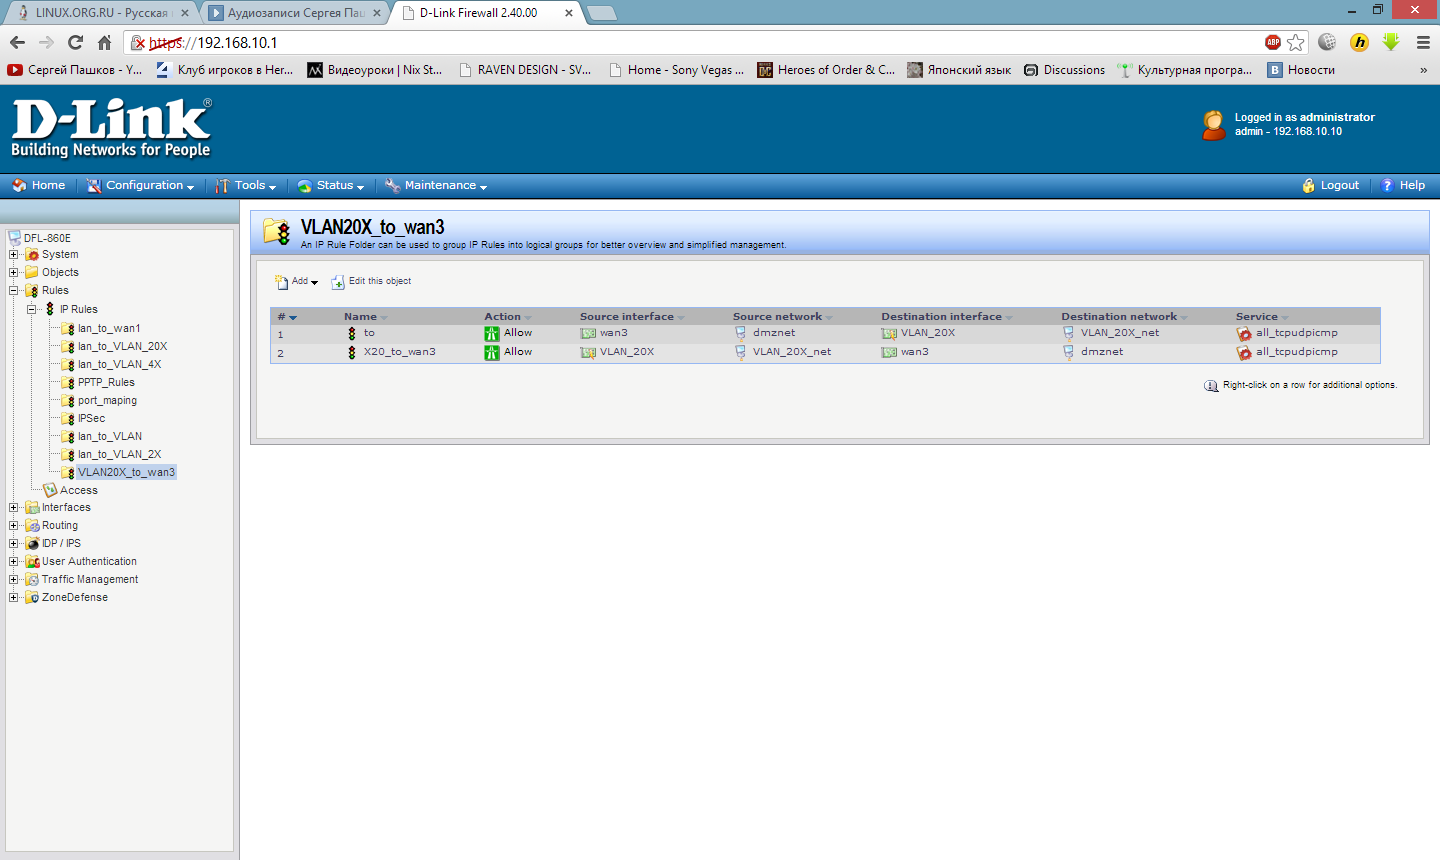
Task: Select lan_to_VLAN_4X rule folder
Action: [x=119, y=364]
